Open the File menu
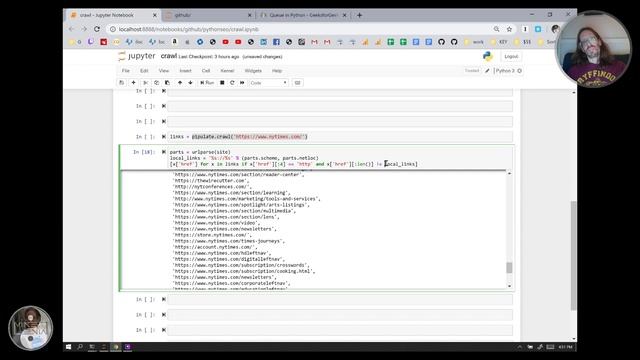Screen dimensions: 640x360 (126, 71)
